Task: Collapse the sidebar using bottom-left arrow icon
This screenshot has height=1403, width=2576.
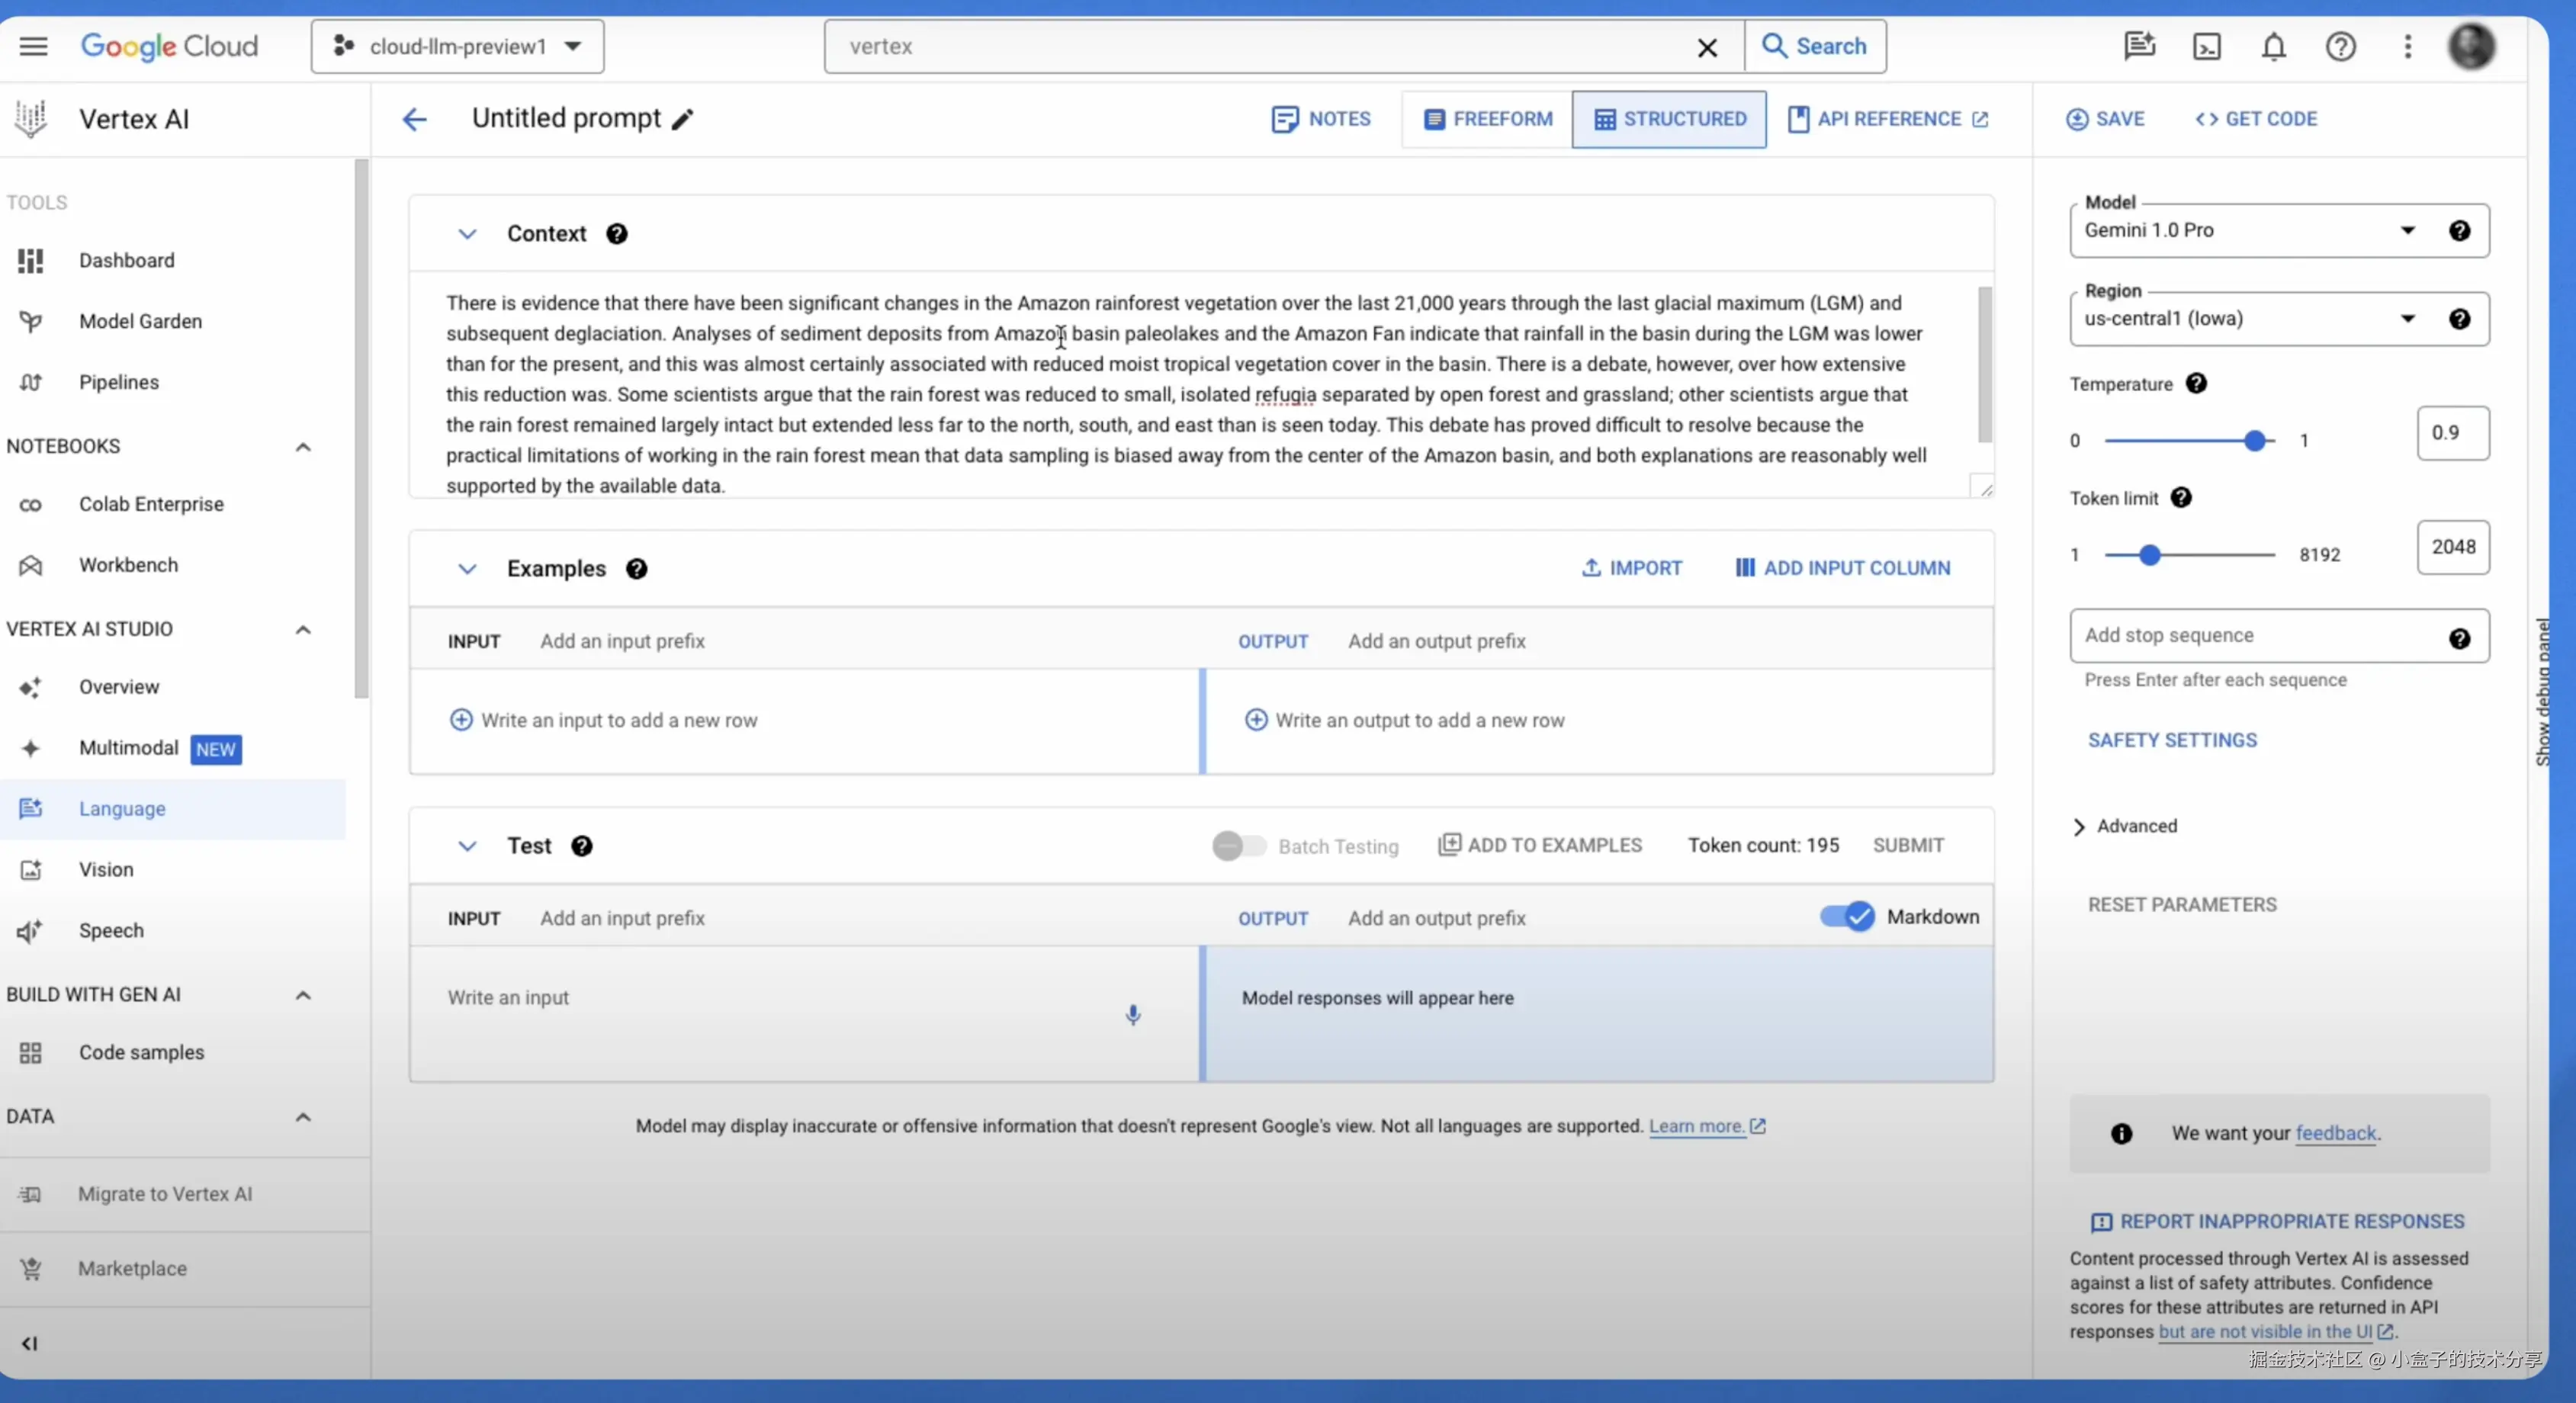Action: (29, 1343)
